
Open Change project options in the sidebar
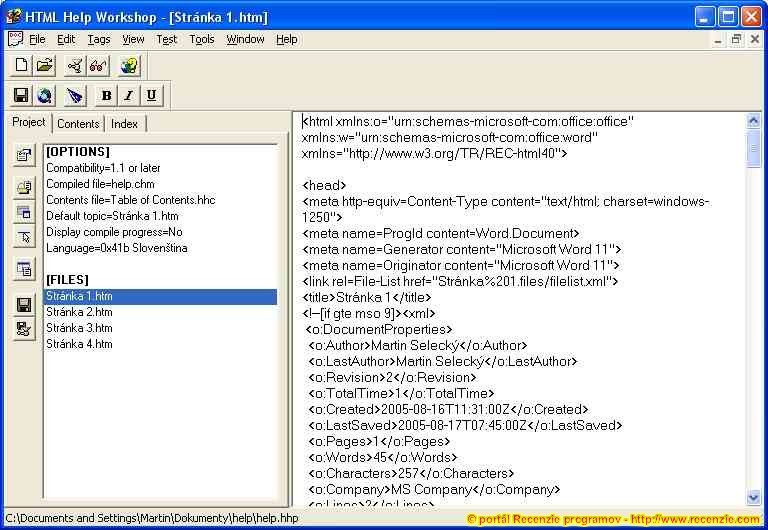pyautogui.click(x=24, y=155)
